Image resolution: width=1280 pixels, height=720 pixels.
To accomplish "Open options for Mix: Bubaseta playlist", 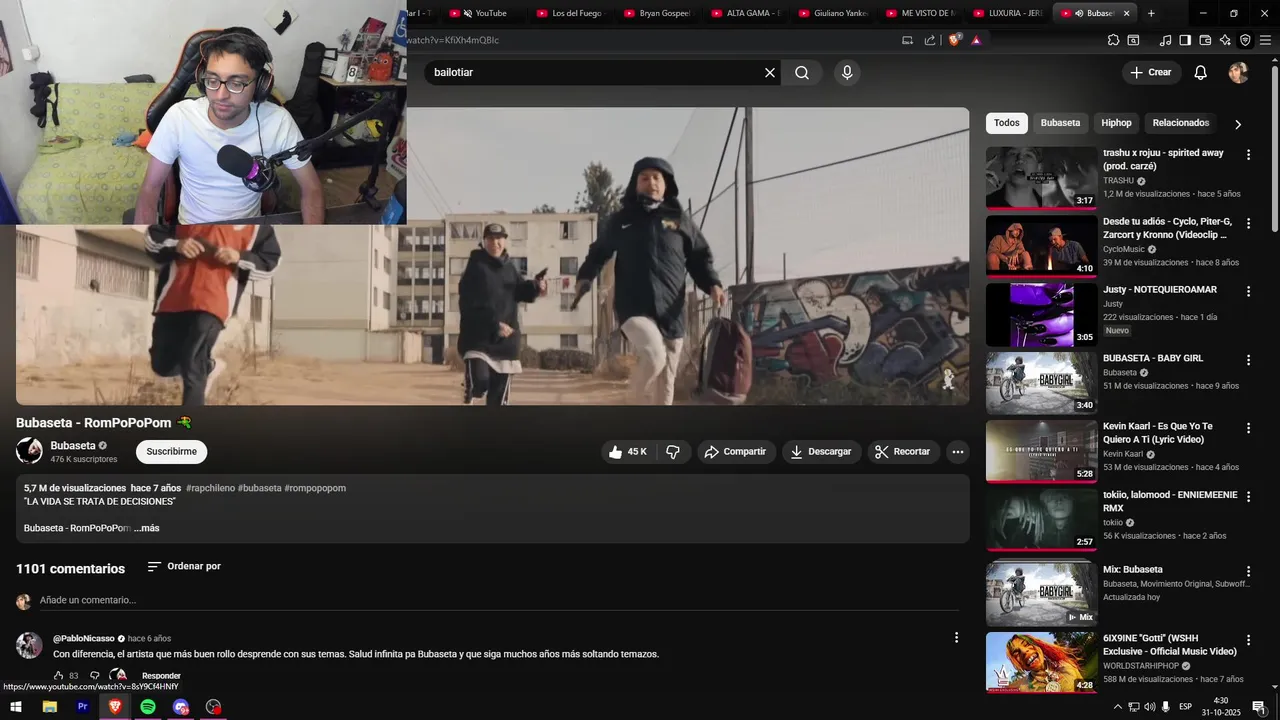I will pyautogui.click(x=1248, y=571).
